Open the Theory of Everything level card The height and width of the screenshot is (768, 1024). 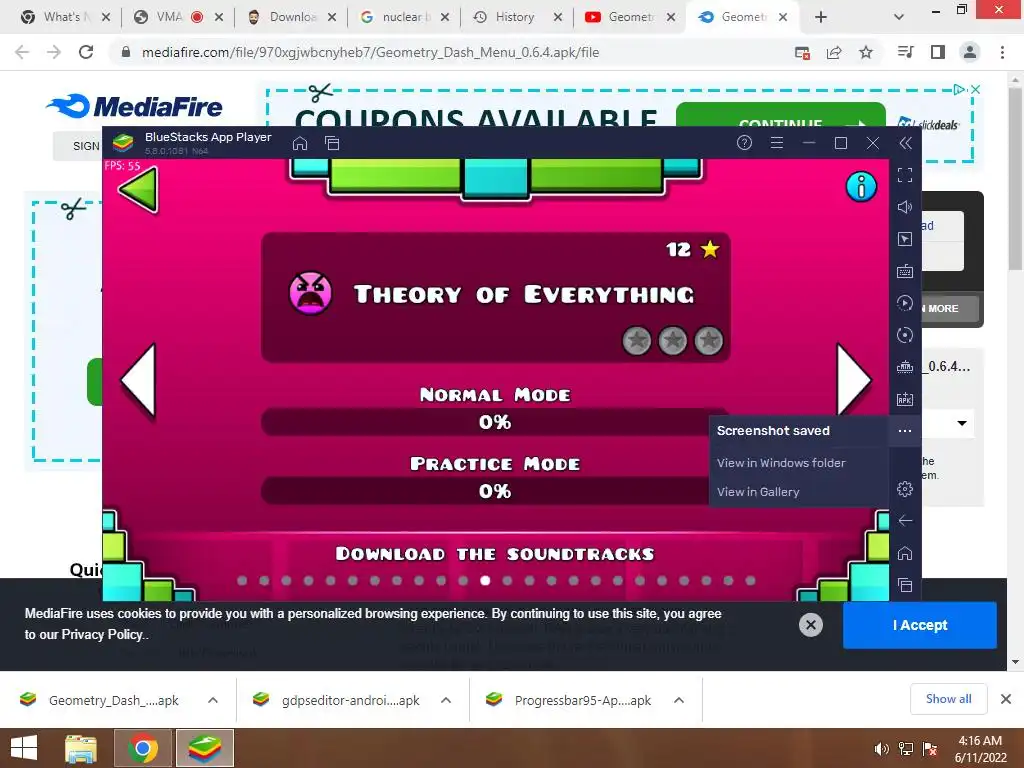pyautogui.click(x=496, y=297)
